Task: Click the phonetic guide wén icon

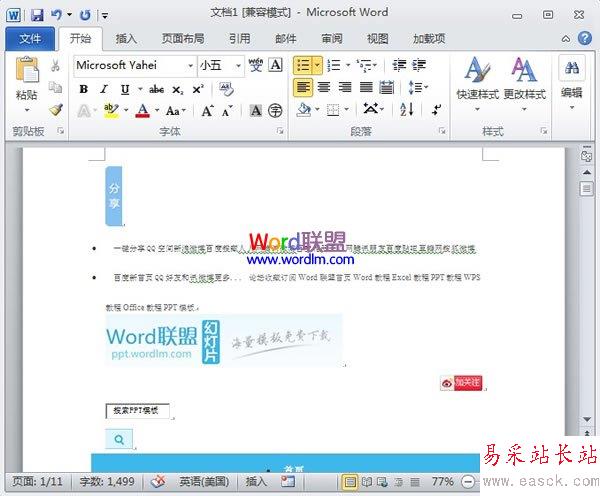Action: tap(256, 65)
